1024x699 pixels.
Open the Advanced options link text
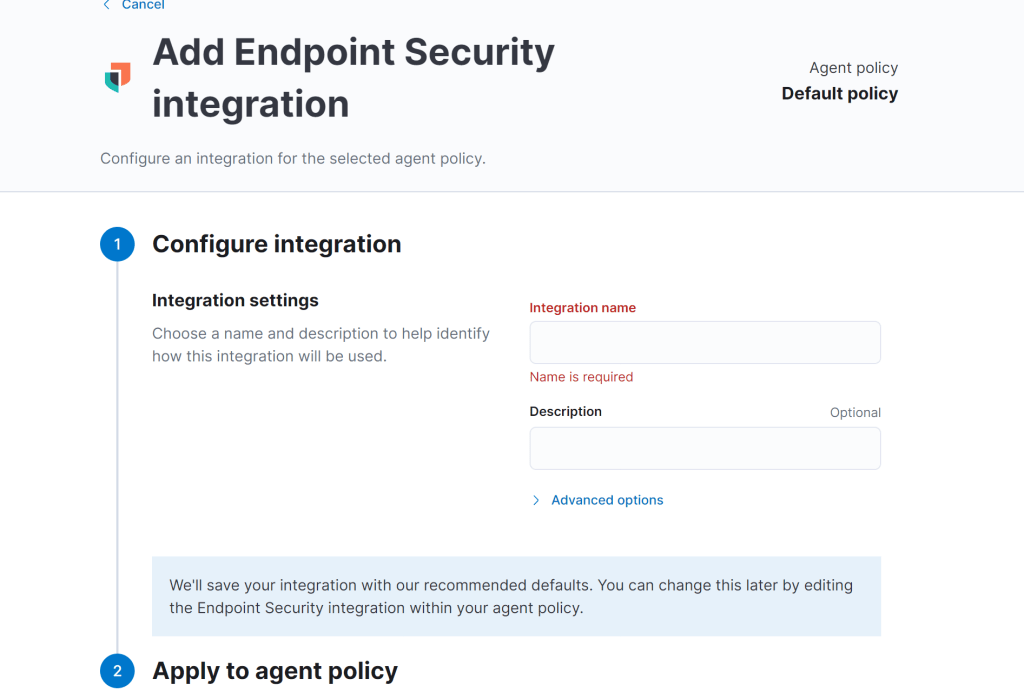(x=607, y=500)
